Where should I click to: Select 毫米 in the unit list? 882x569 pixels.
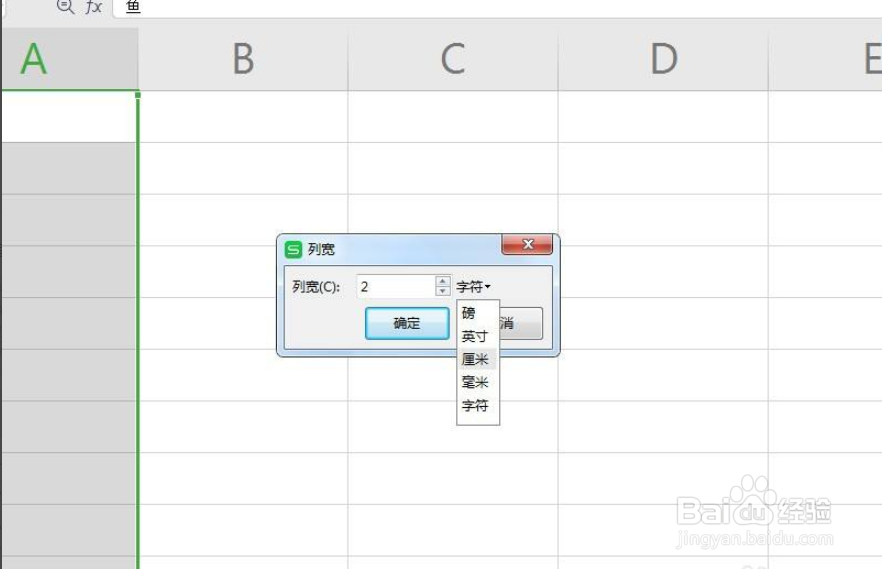(x=475, y=383)
